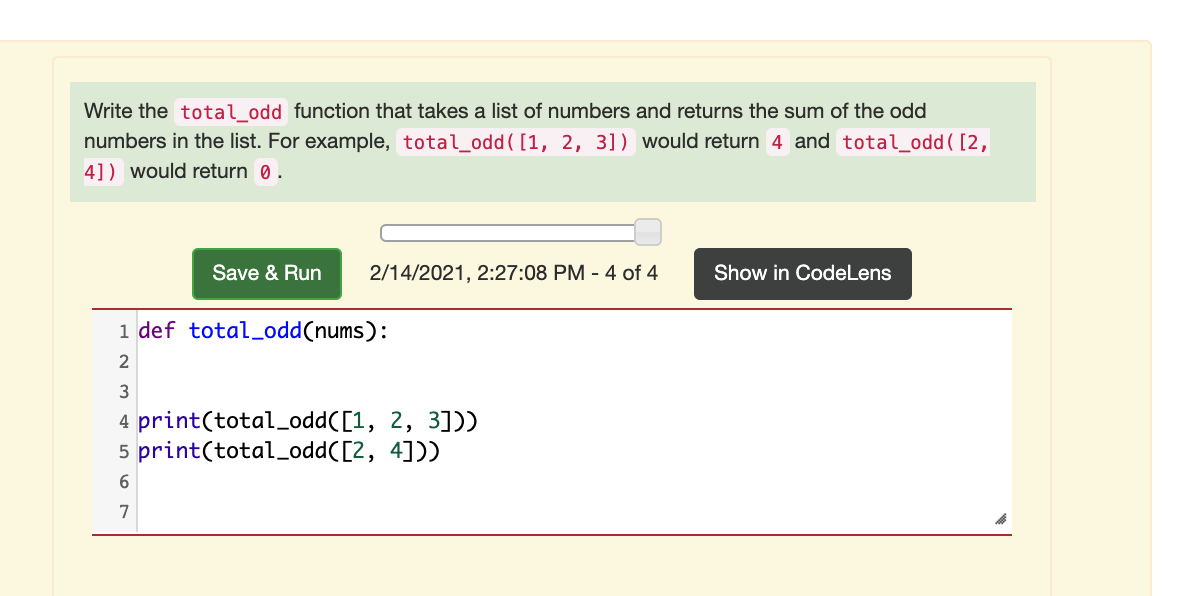Click the Save & Run button
This screenshot has height=596, width=1178.
pos(266,273)
